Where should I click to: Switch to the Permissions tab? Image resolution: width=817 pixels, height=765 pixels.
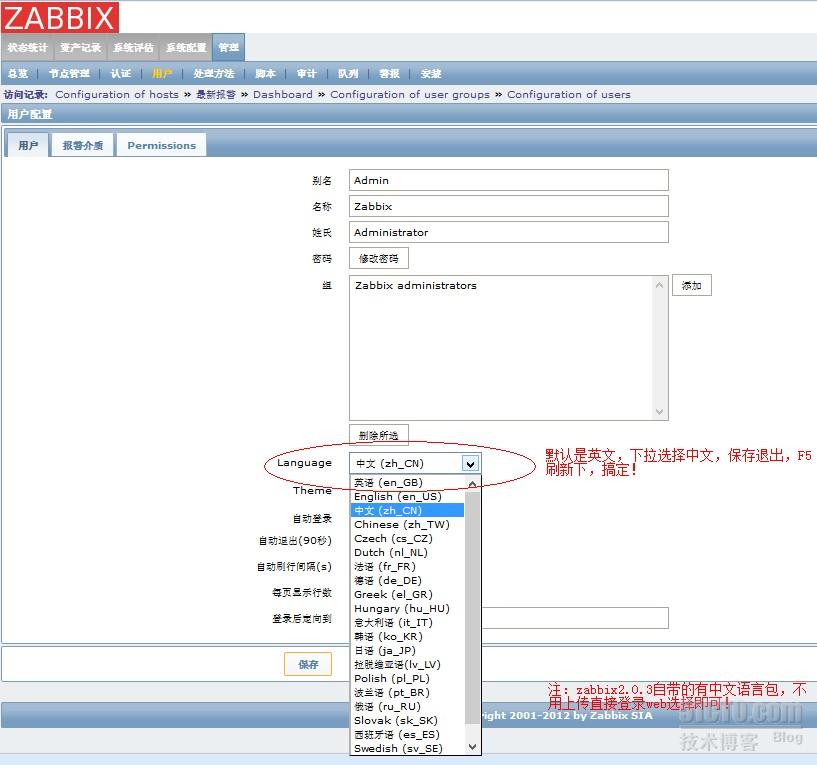click(162, 145)
